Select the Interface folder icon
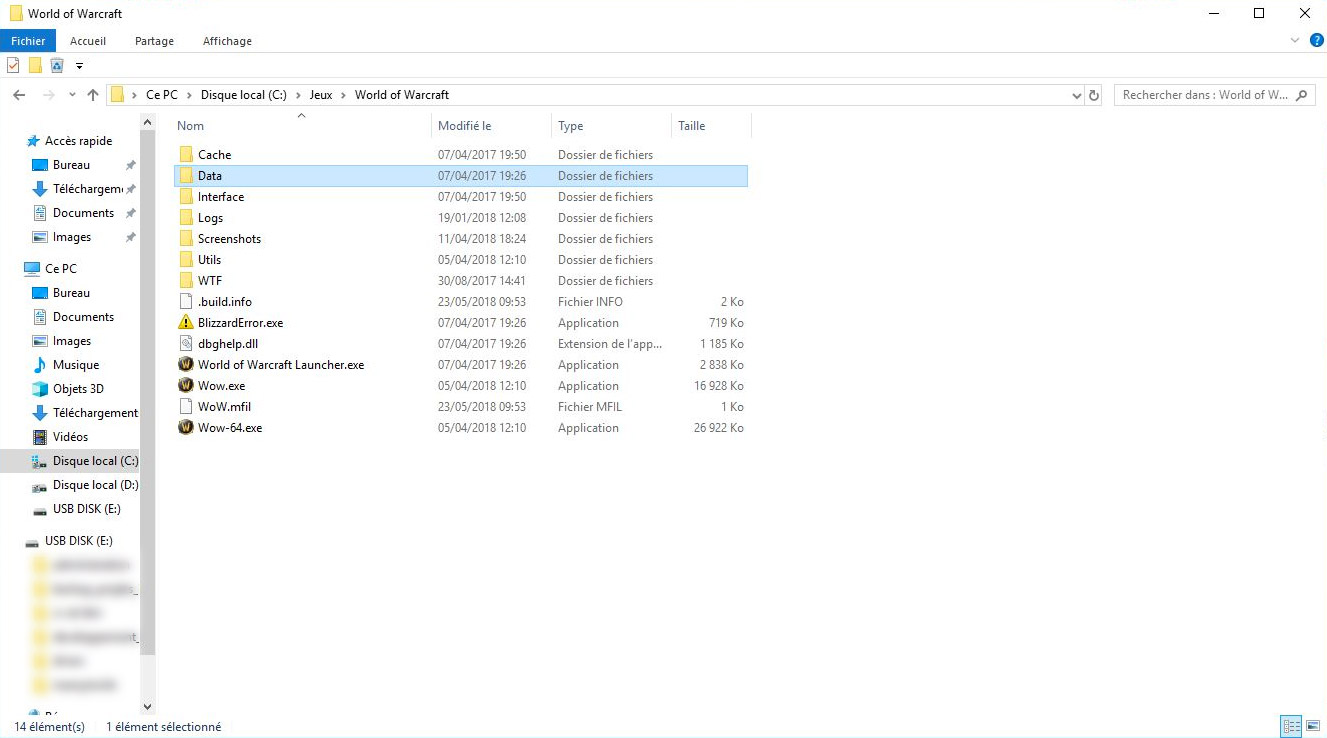This screenshot has height=738, width=1327. point(186,197)
